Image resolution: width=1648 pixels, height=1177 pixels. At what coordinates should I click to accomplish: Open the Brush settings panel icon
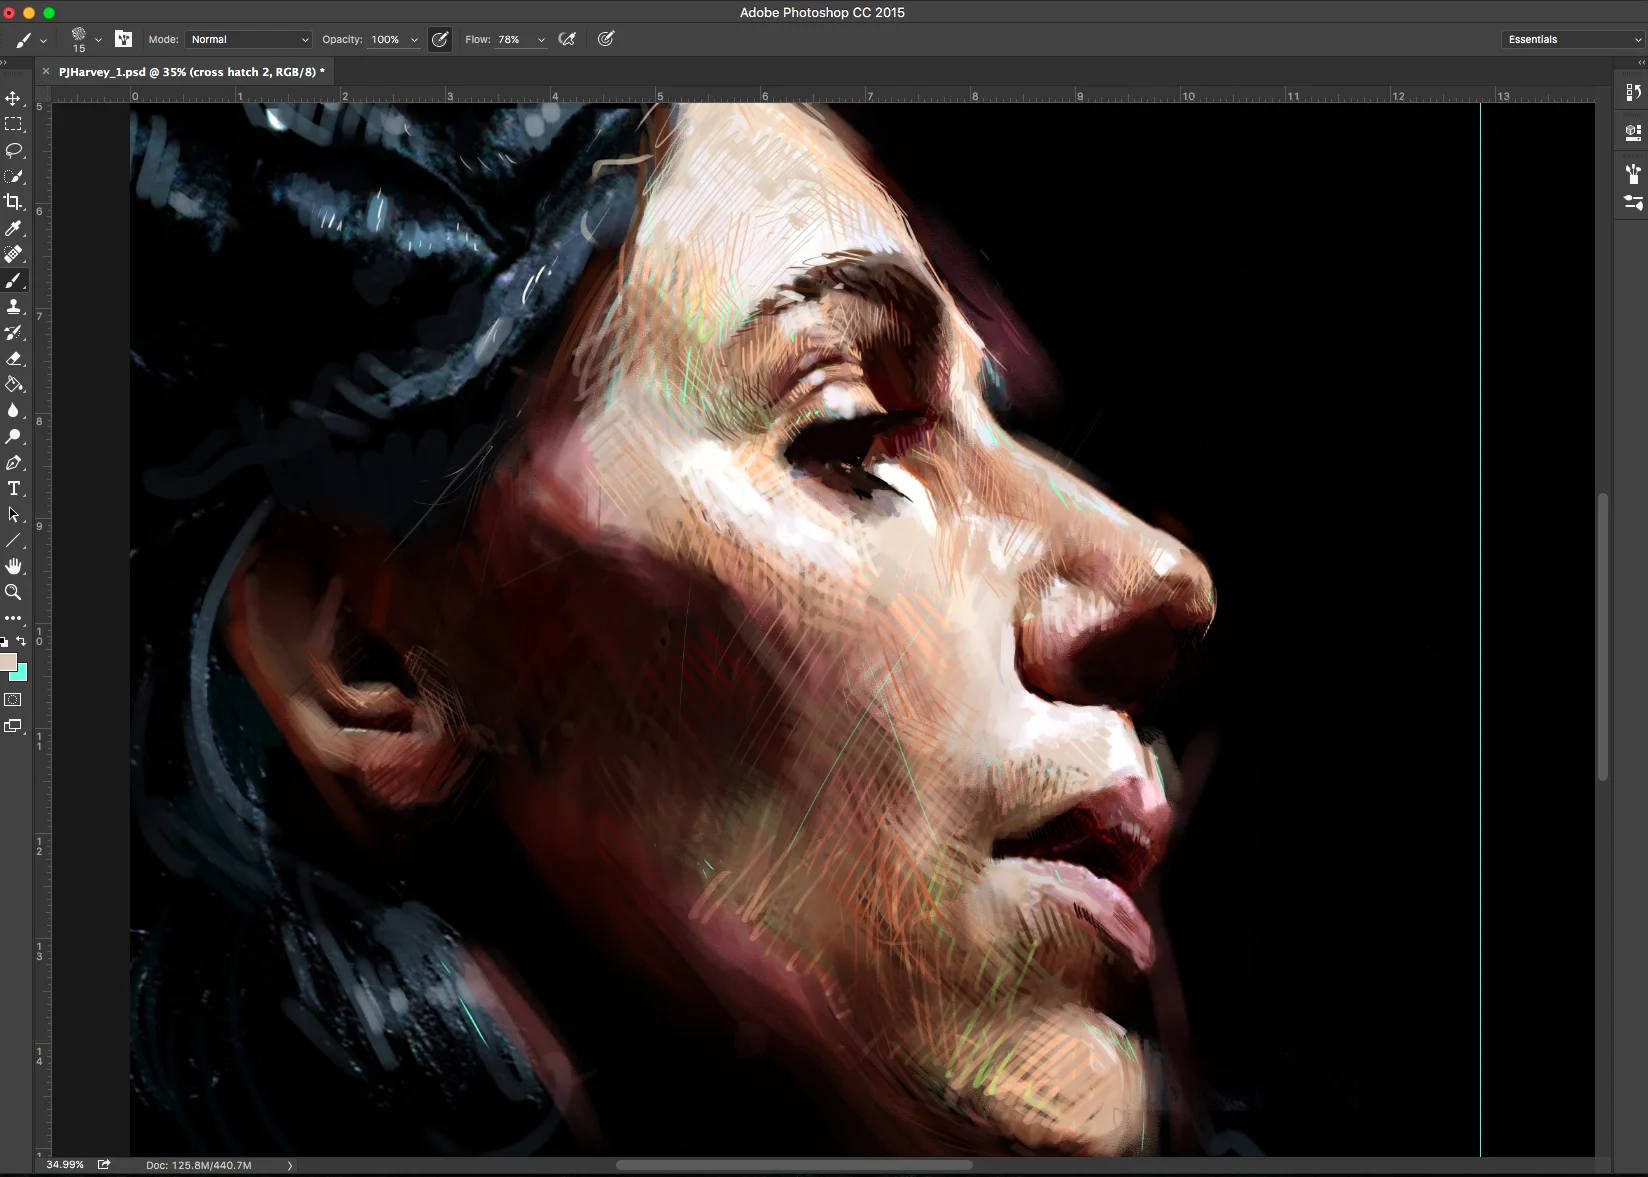point(1633,202)
